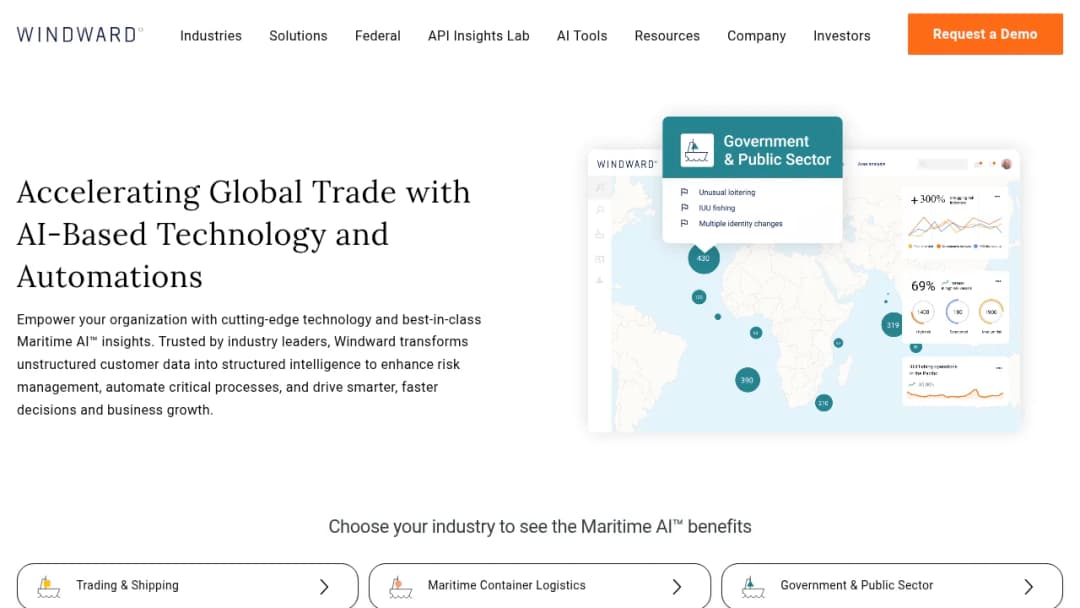Open the Solutions menu
The image size is (1080, 608).
(x=298, y=36)
